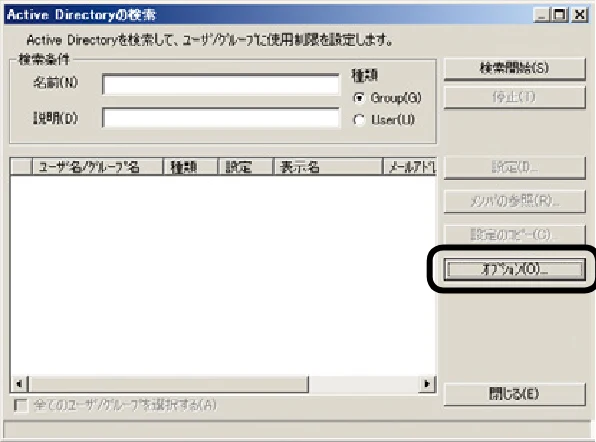This screenshot has height=442, width=596.
Task: Close dialog with 閉じる(E) button
Action: pyautogui.click(x=514, y=394)
